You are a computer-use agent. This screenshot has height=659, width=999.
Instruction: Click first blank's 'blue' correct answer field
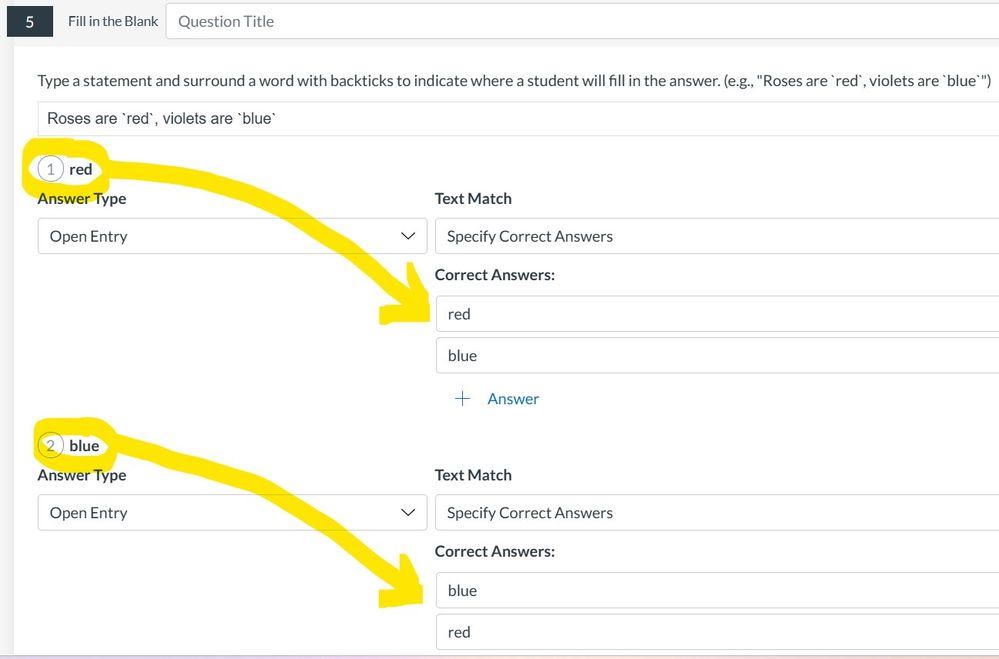pyautogui.click(x=715, y=356)
